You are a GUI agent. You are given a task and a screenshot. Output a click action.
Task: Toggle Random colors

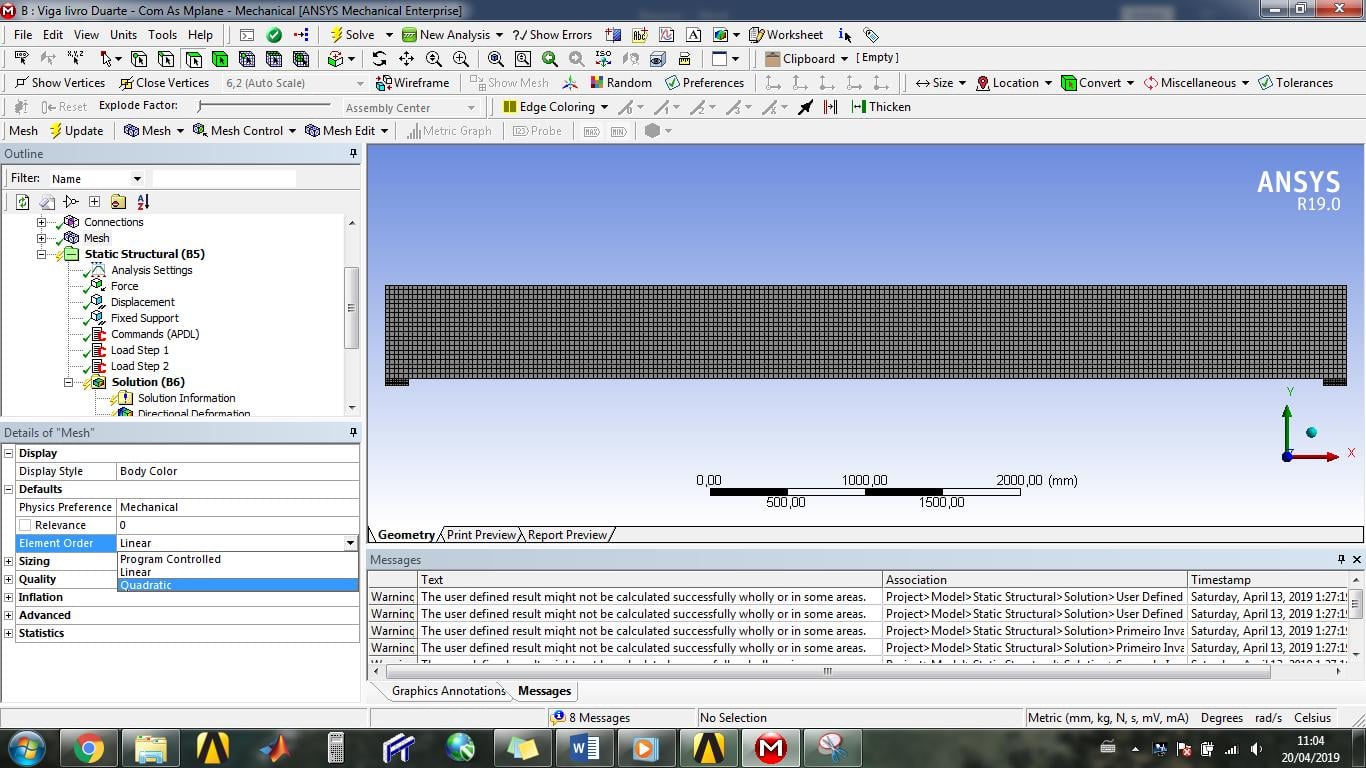coord(620,83)
